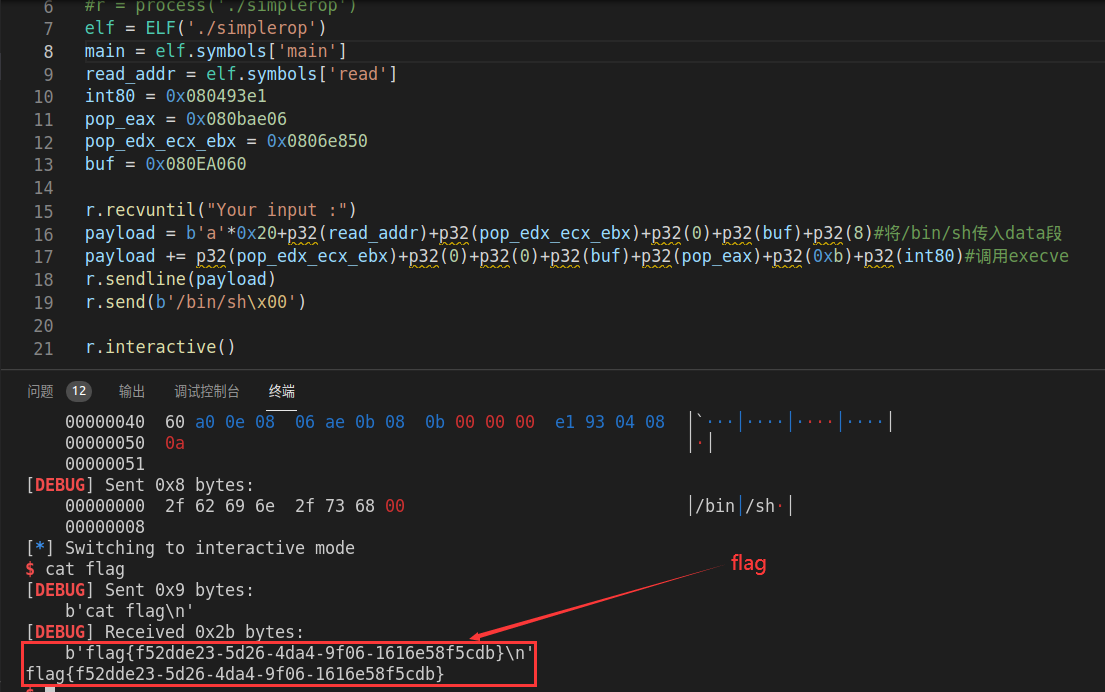The image size is (1105, 692).
Task: Click the main = elf.symbols['main'] line
Action: pos(216,51)
